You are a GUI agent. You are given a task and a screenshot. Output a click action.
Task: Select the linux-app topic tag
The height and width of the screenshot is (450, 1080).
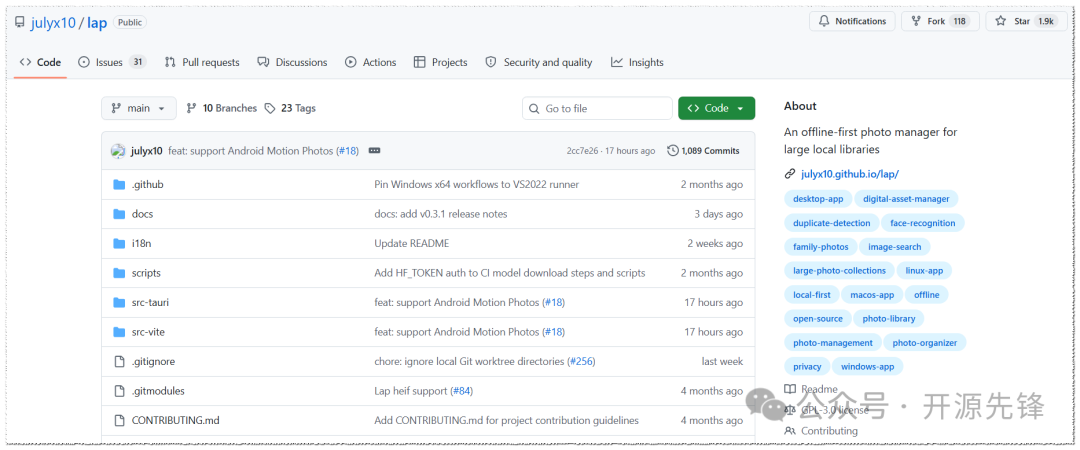pos(926,271)
